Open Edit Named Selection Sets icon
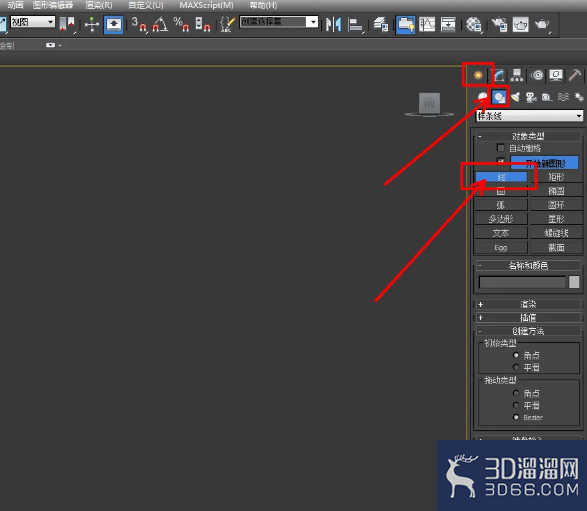587x511 pixels. 227,24
